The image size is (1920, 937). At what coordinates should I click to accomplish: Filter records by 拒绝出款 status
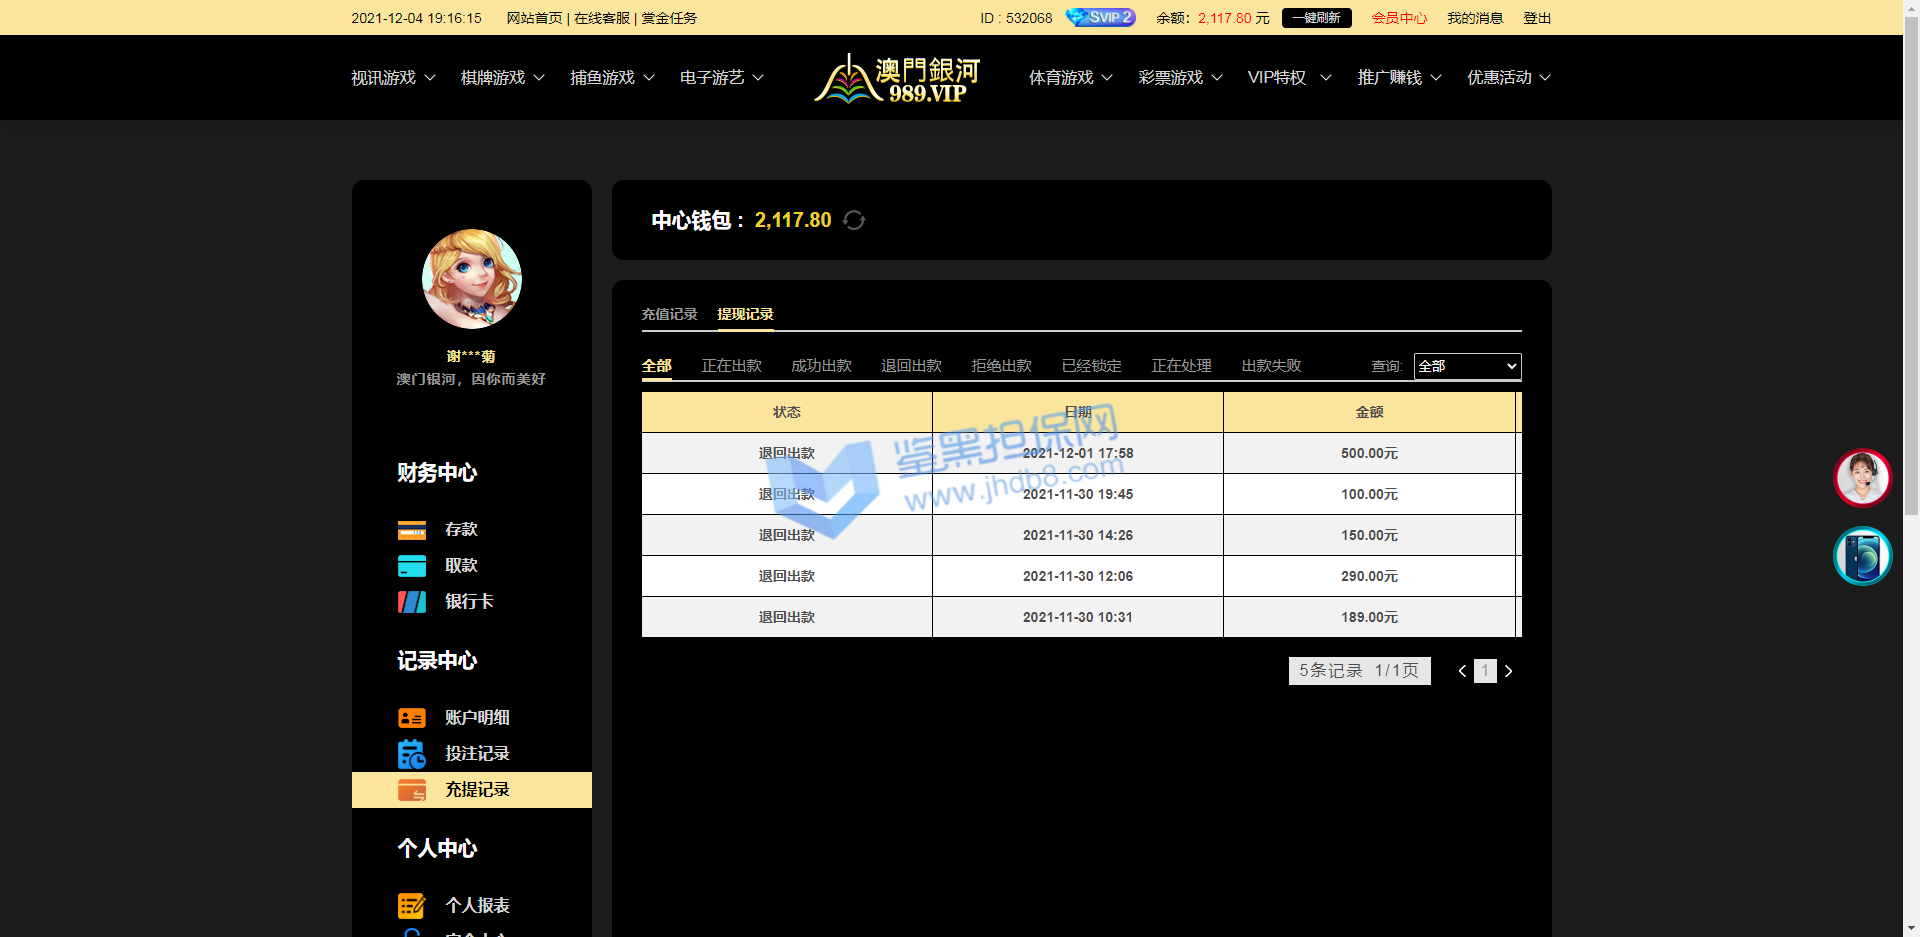pos(1001,366)
